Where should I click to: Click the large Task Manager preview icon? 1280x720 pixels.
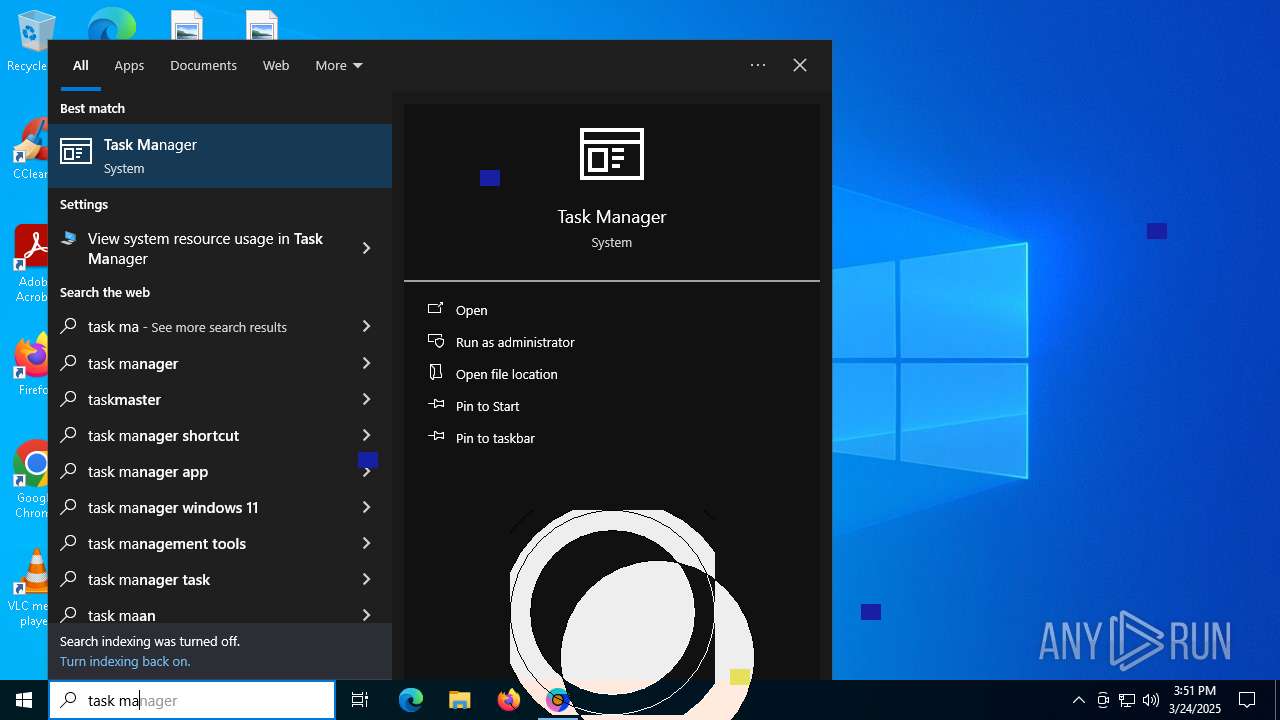point(612,154)
